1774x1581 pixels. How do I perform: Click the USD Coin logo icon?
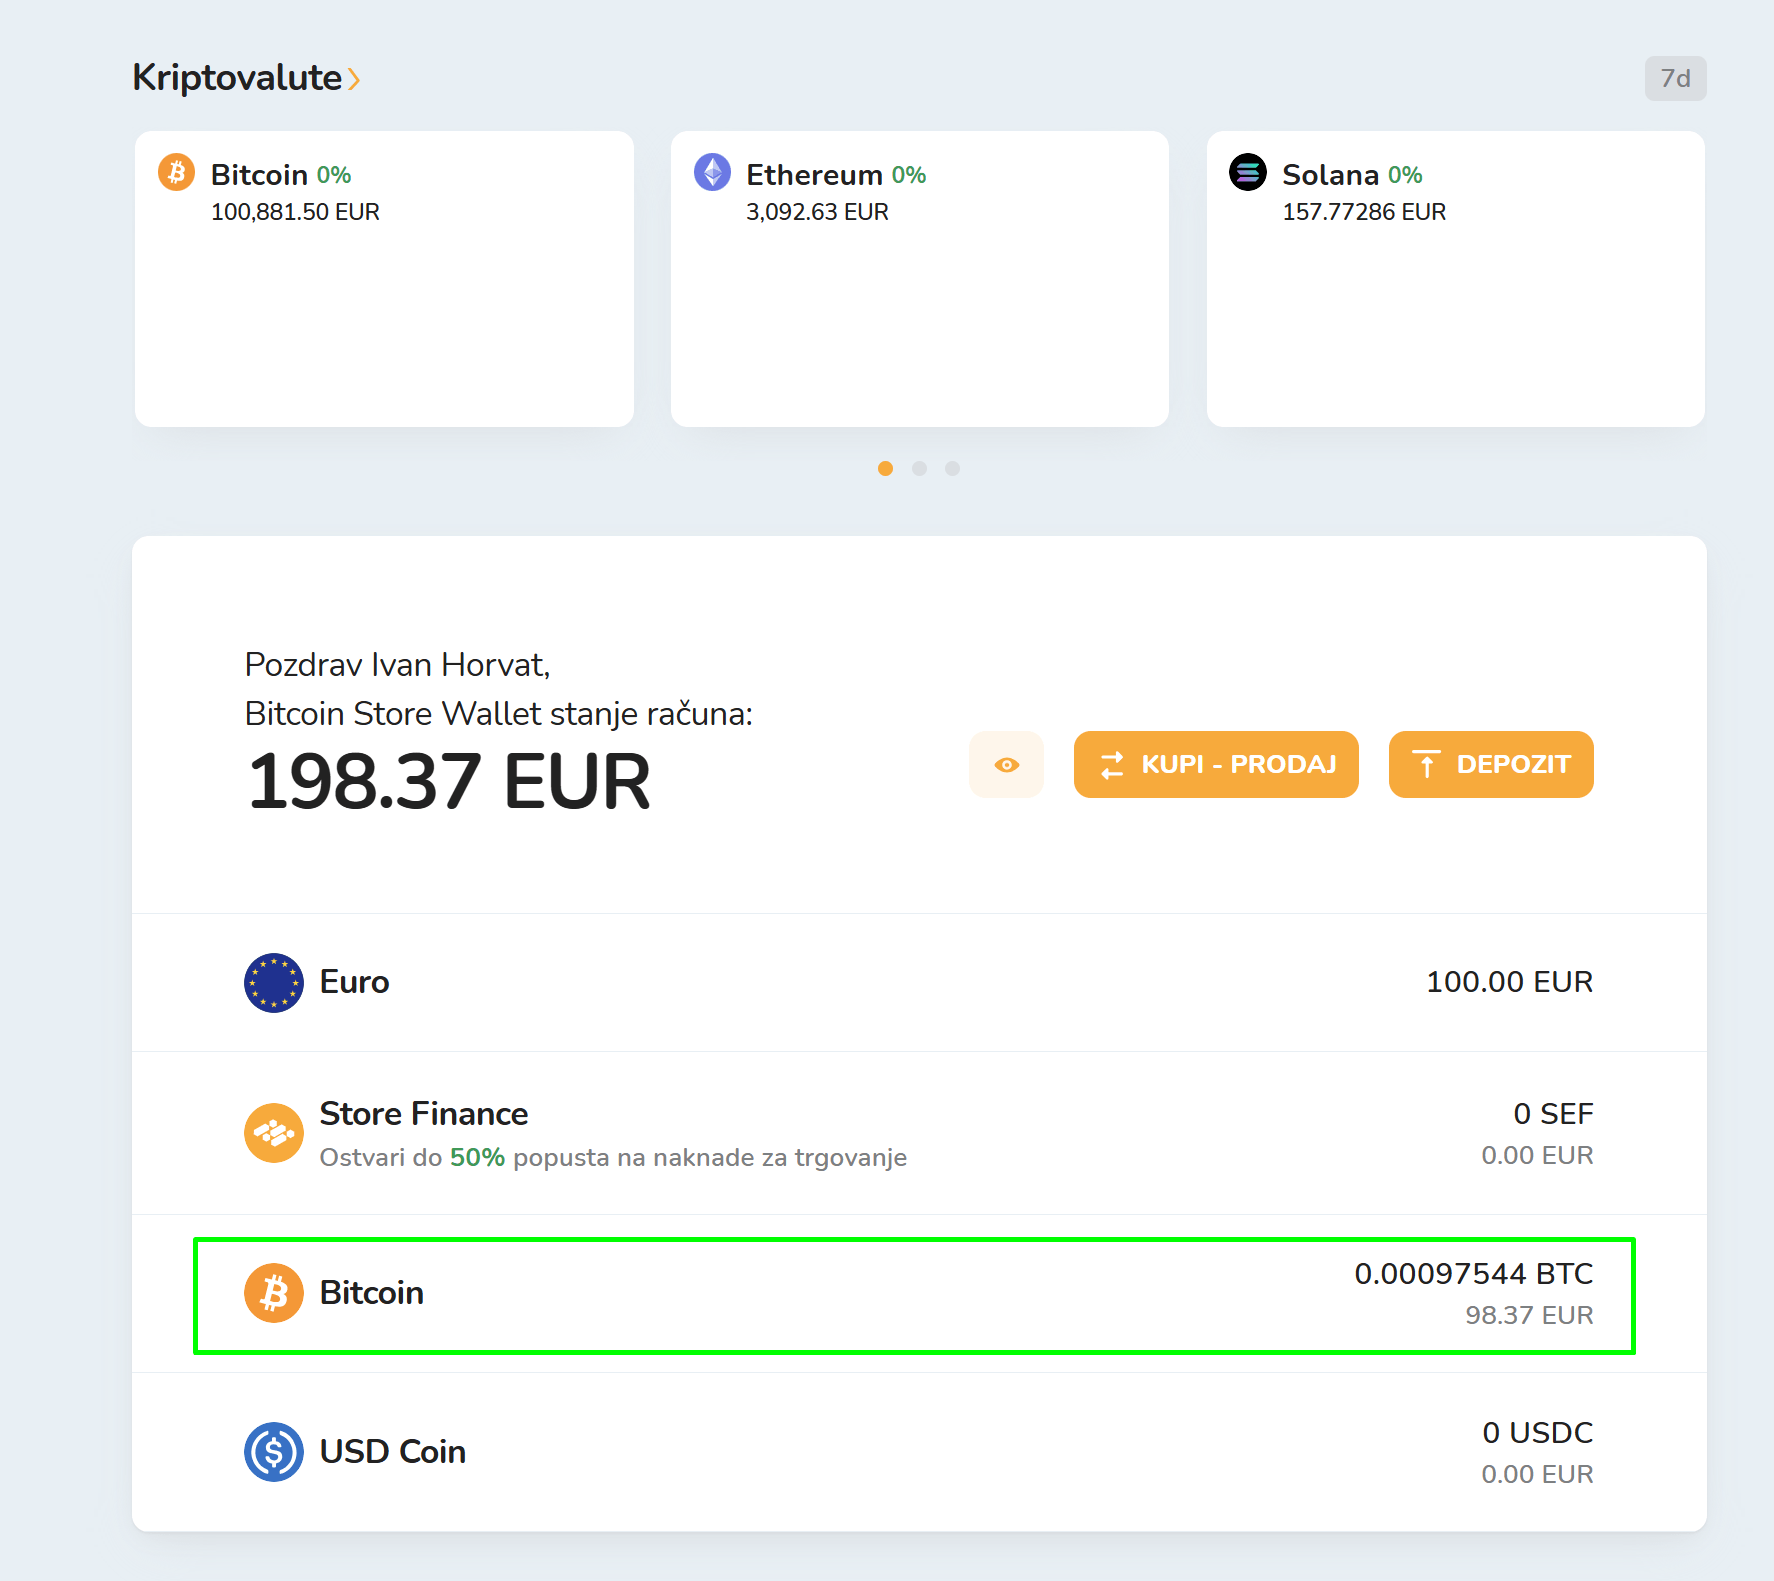pos(273,1452)
